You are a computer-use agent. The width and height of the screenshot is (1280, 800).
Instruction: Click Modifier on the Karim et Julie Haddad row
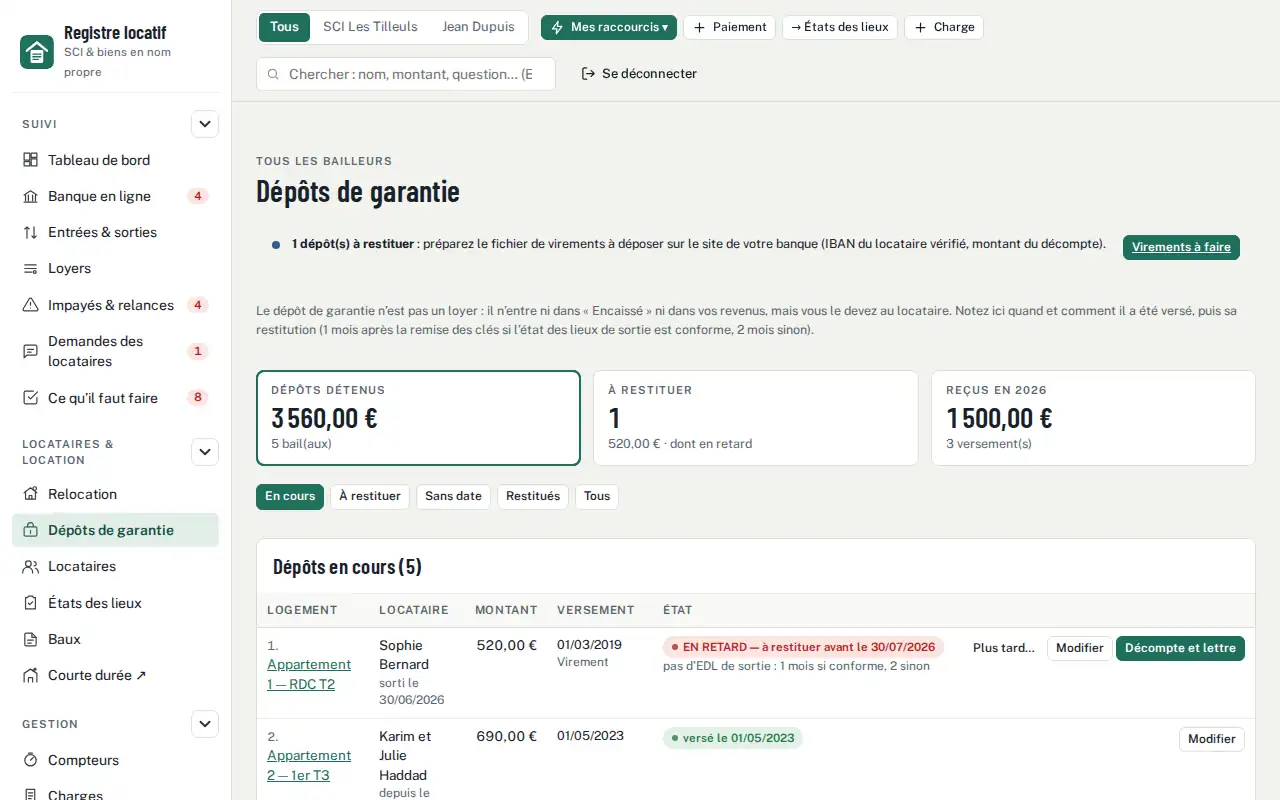[x=1212, y=739]
